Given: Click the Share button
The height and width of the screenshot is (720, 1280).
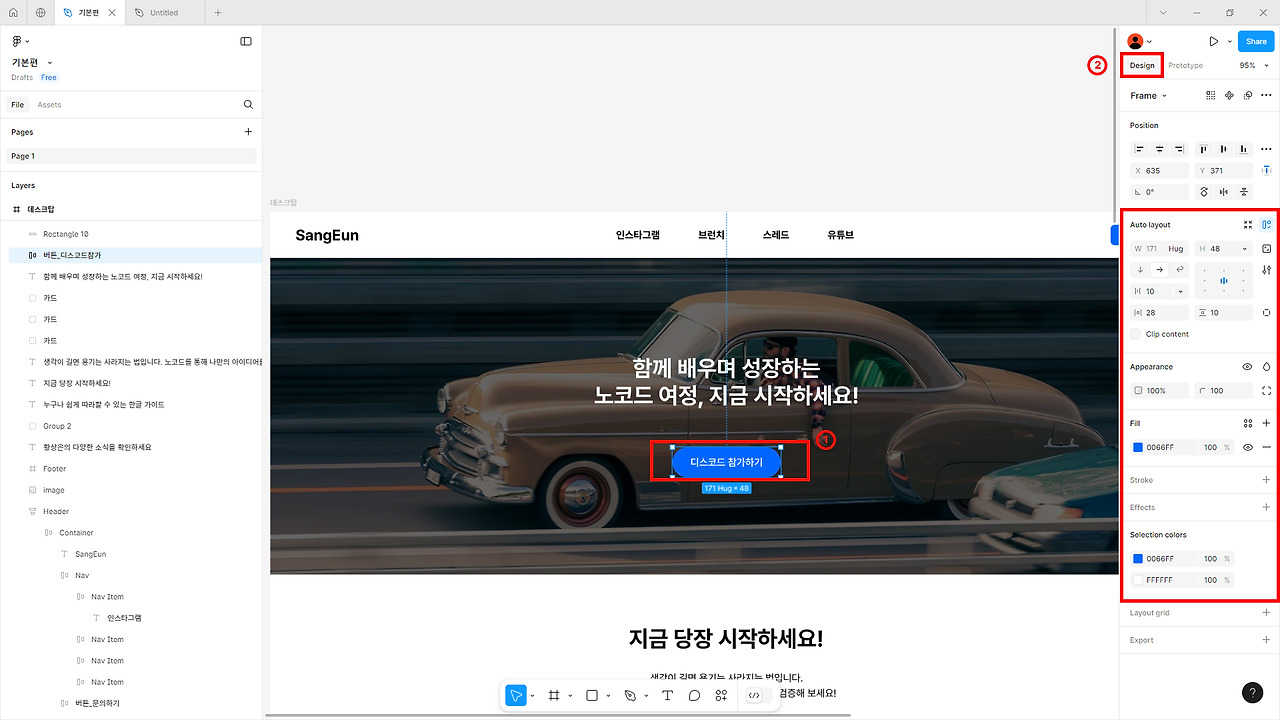Looking at the screenshot, I should point(1256,41).
